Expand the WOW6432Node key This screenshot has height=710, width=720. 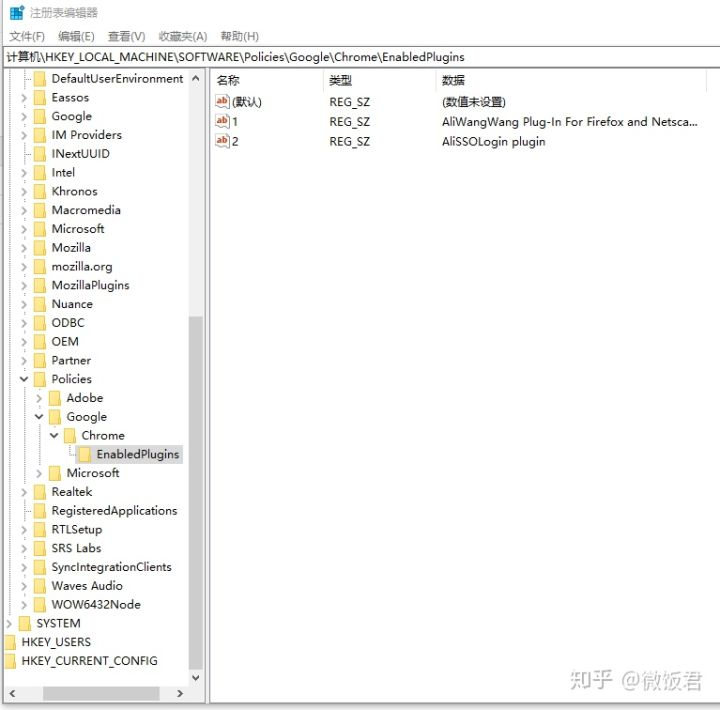coord(24,604)
